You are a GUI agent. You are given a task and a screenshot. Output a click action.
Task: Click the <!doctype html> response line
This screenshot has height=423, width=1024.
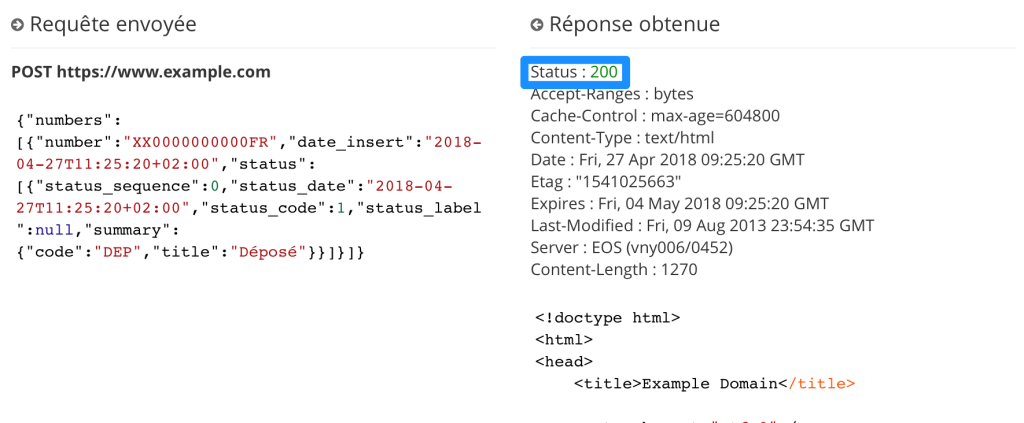(607, 318)
